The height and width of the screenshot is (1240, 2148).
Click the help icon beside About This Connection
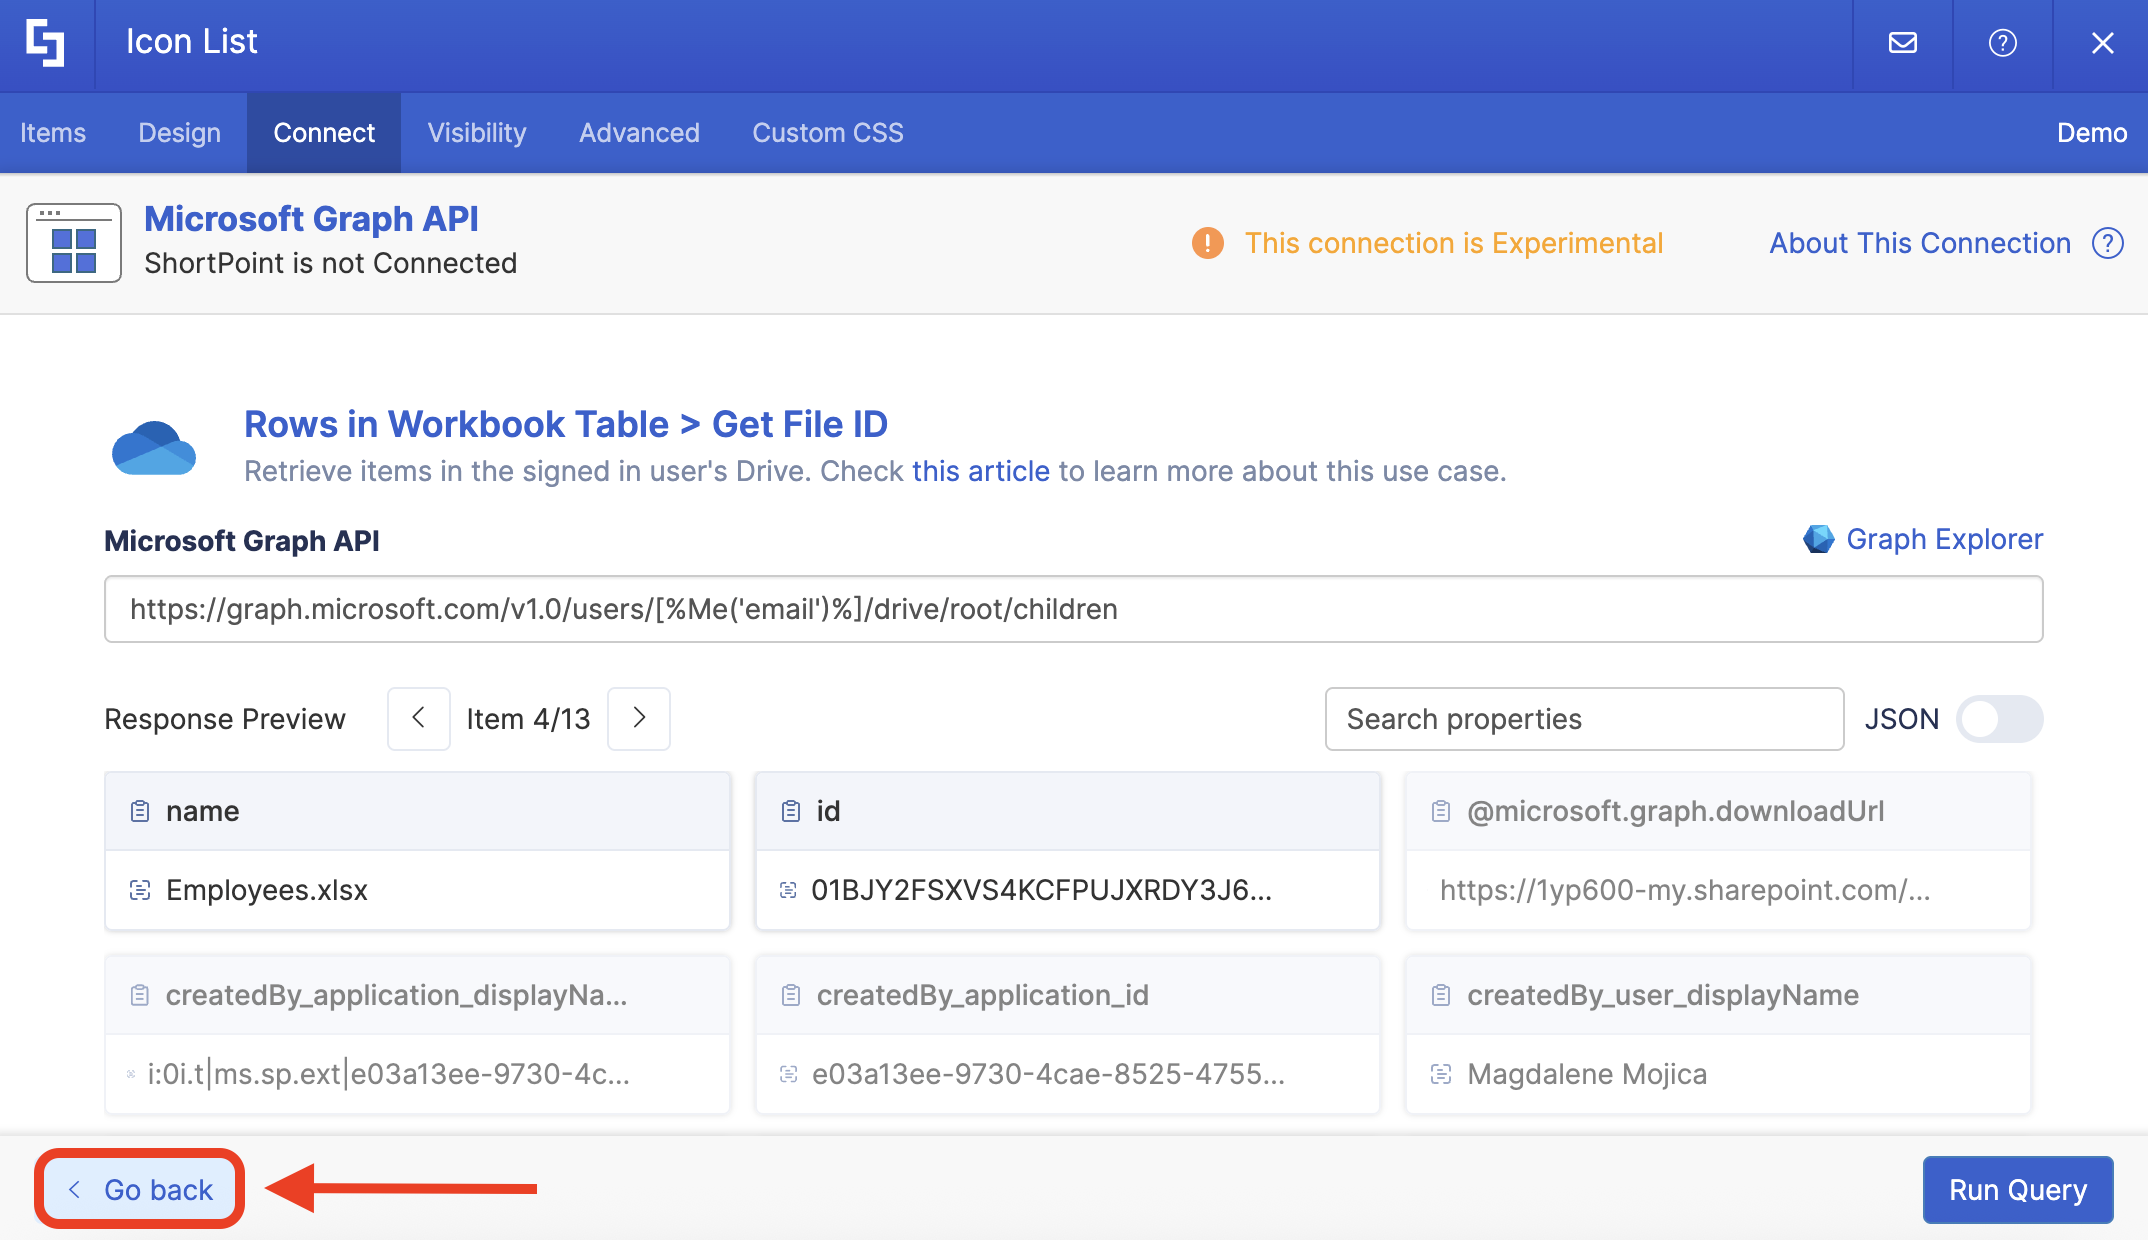coord(2107,243)
